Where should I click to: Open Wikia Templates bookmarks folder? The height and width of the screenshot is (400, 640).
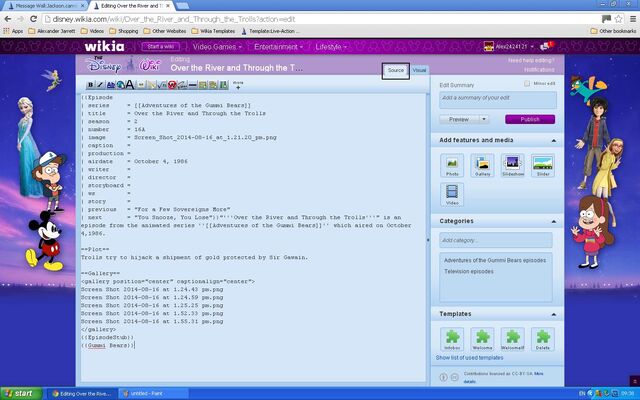click(213, 31)
